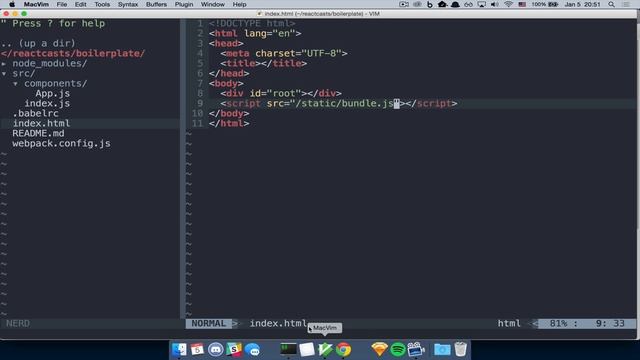Click the 'b' menu bar icon
Viewport: 640px width, 360px height.
click(430, 4)
